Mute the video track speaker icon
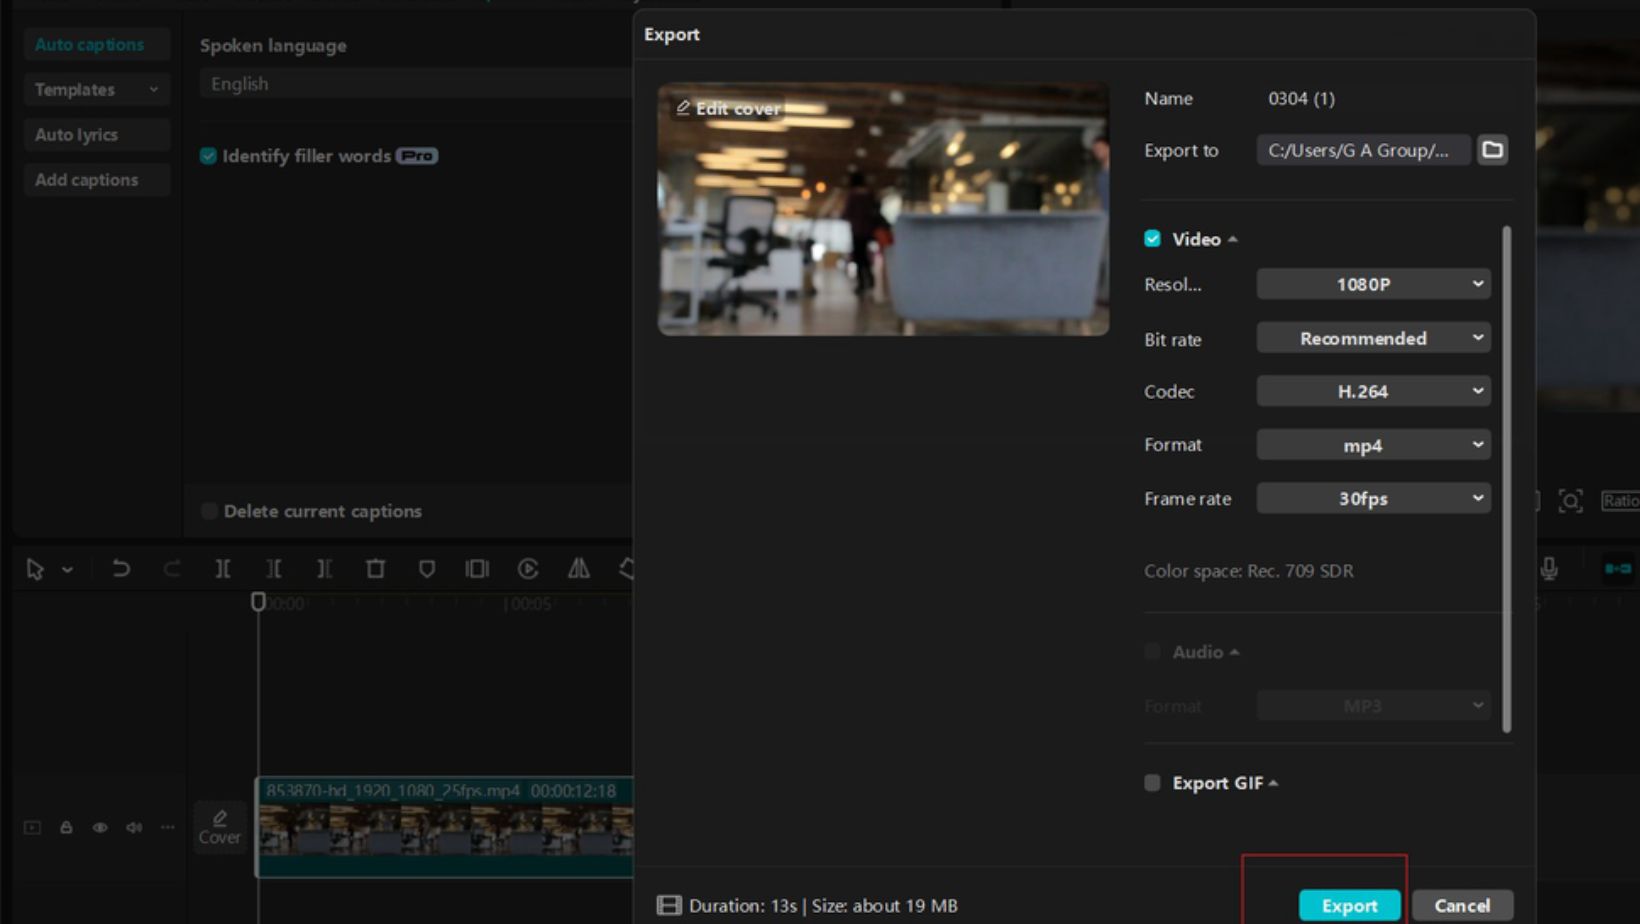The height and width of the screenshot is (924, 1640). (134, 827)
